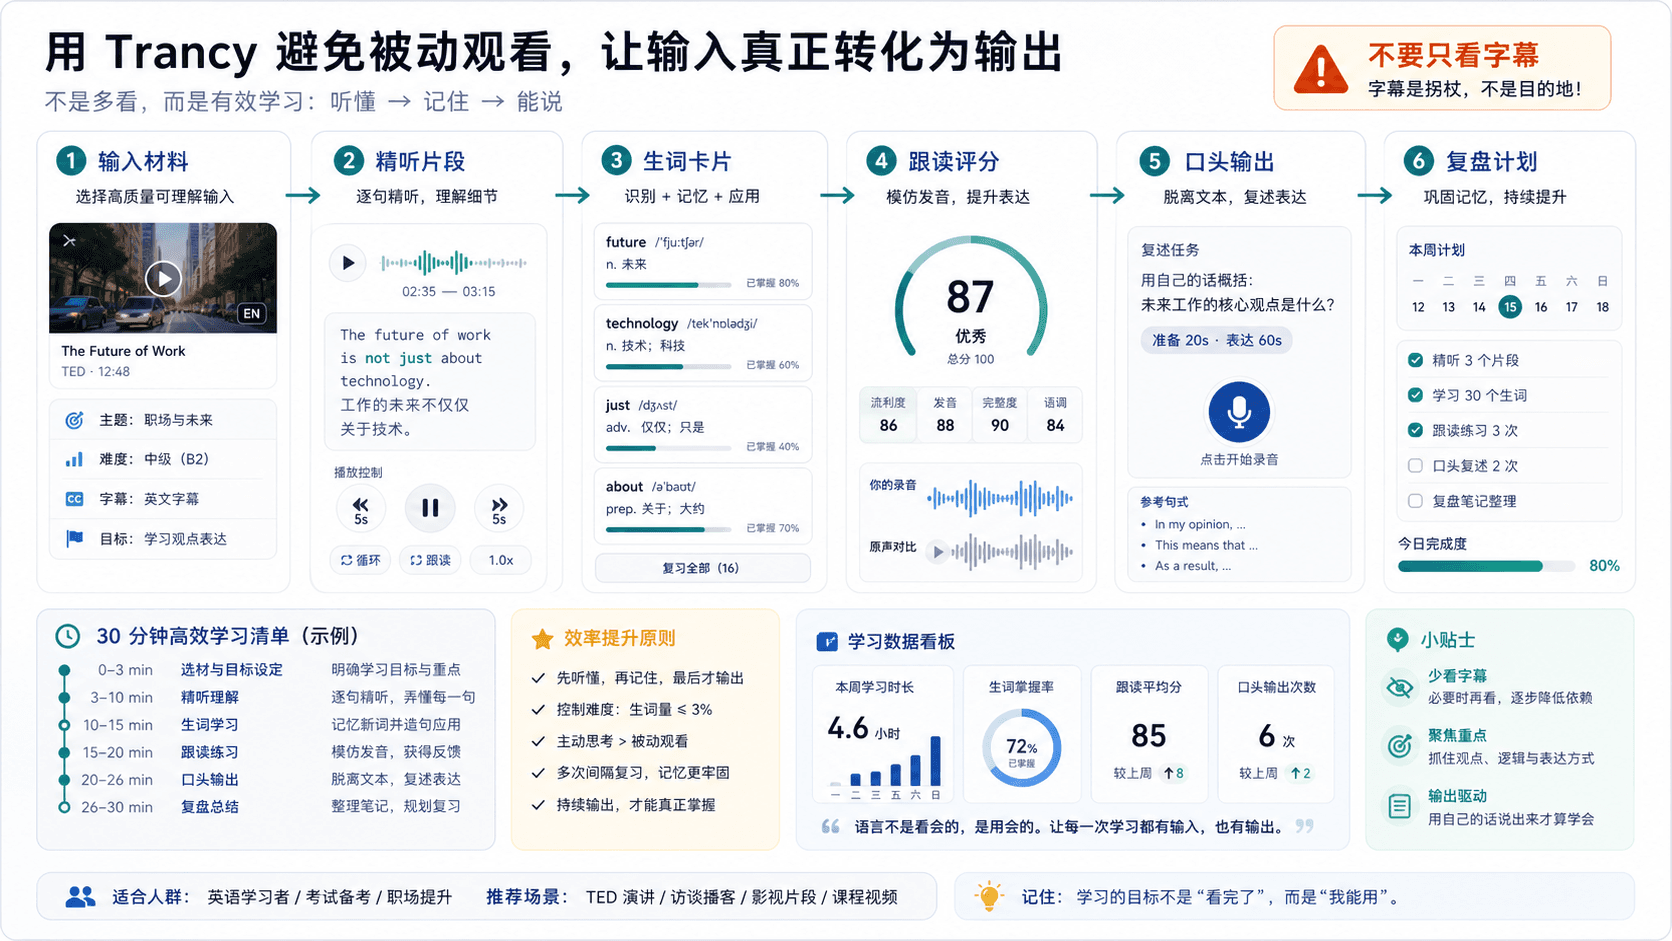Click the future card 80% progress bar

coord(670,285)
